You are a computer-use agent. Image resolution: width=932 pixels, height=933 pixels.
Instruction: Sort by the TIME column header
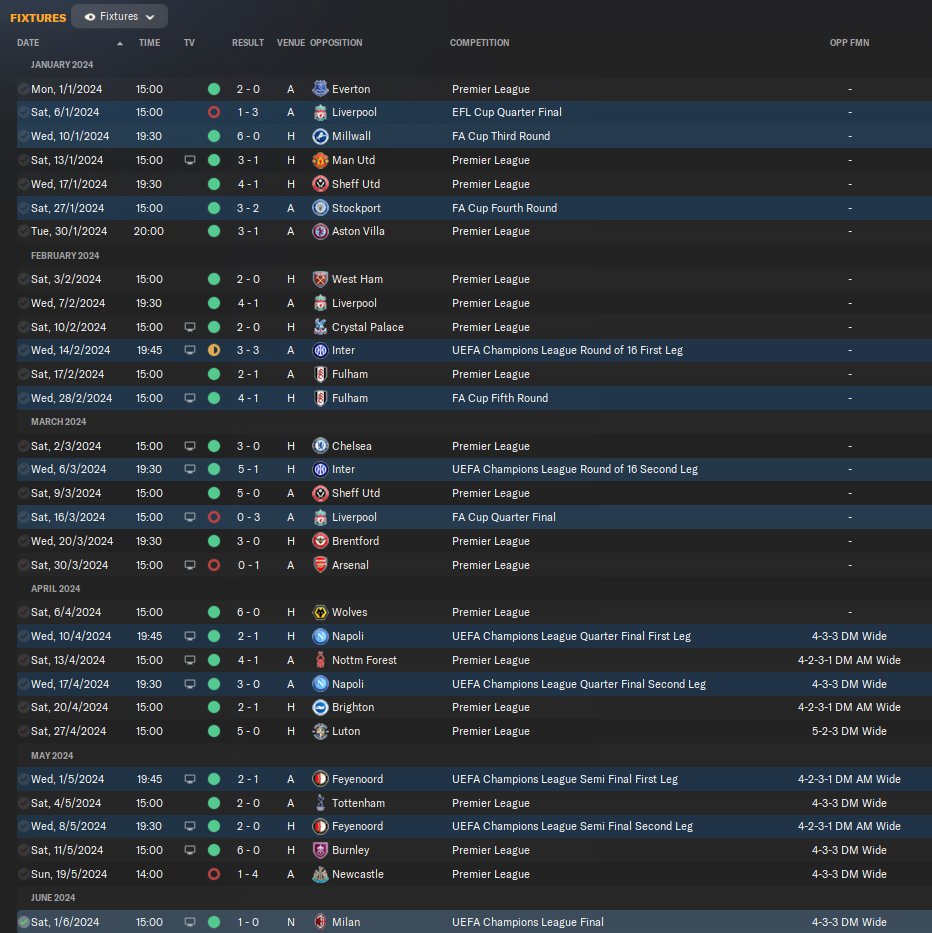point(149,43)
